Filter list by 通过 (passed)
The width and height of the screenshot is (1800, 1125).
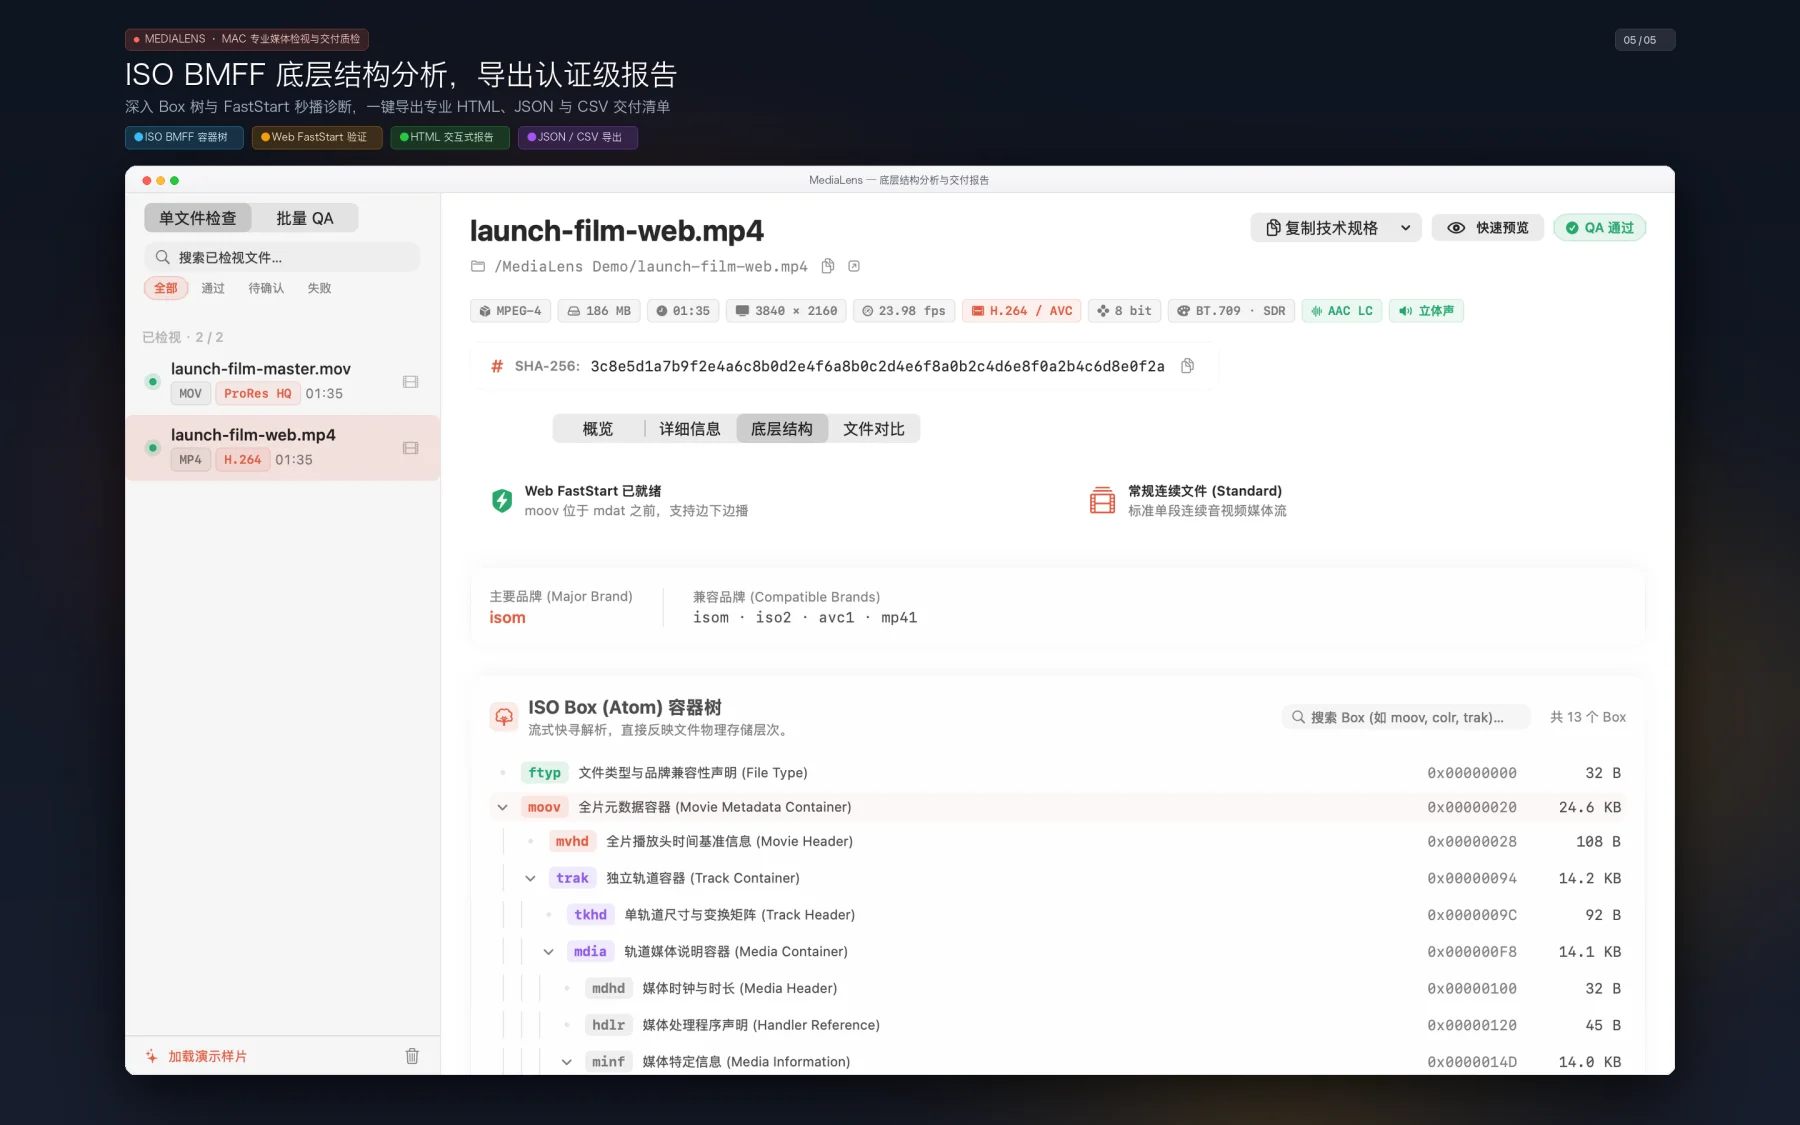point(213,288)
